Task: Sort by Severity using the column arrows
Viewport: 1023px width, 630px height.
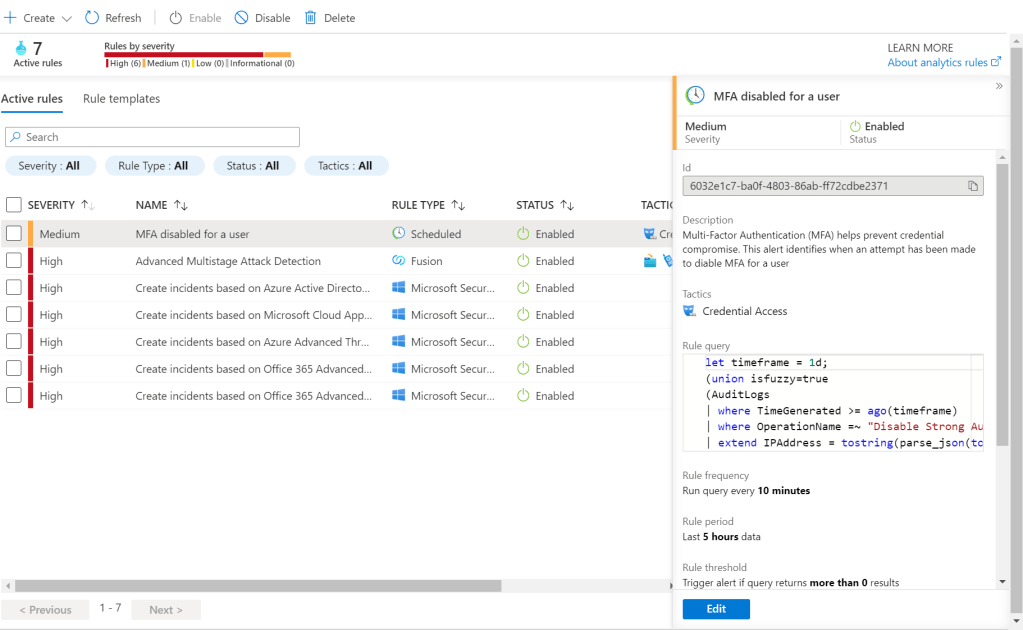Action: [x=87, y=205]
